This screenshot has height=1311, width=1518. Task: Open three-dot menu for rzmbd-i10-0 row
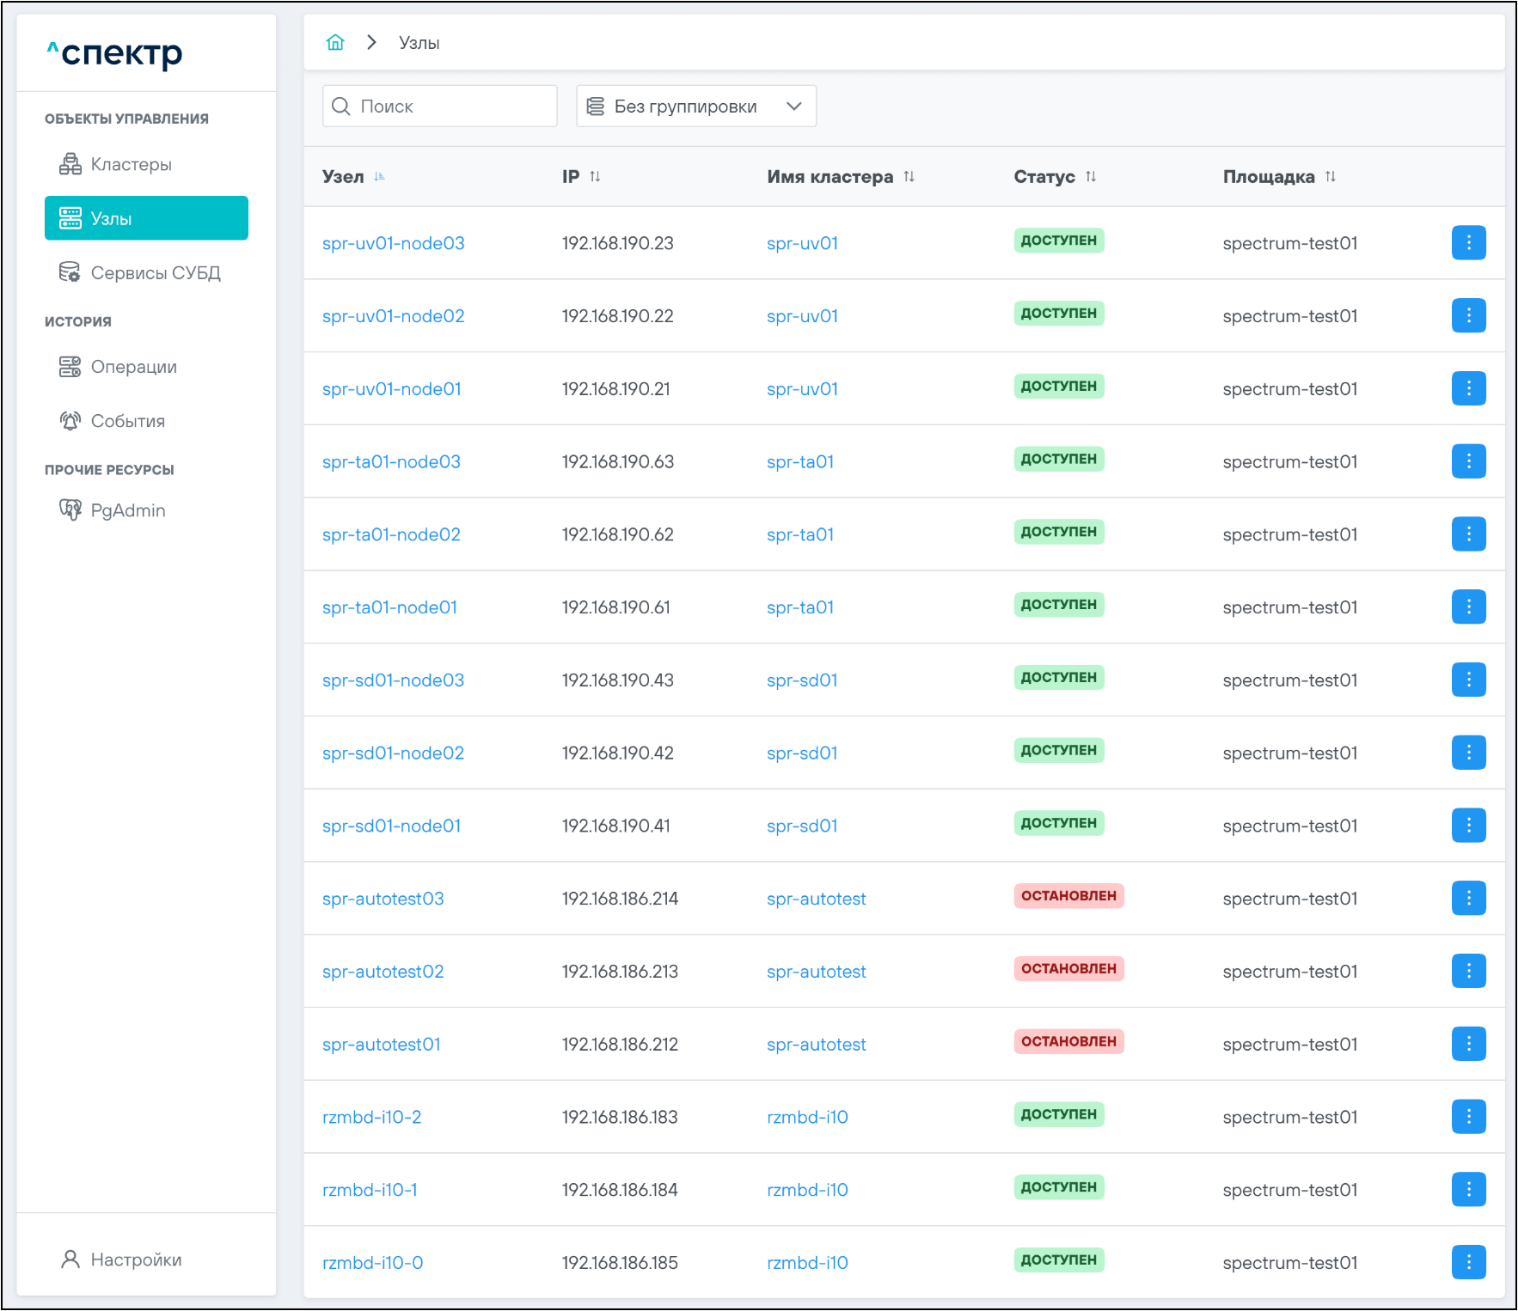tap(1468, 1262)
